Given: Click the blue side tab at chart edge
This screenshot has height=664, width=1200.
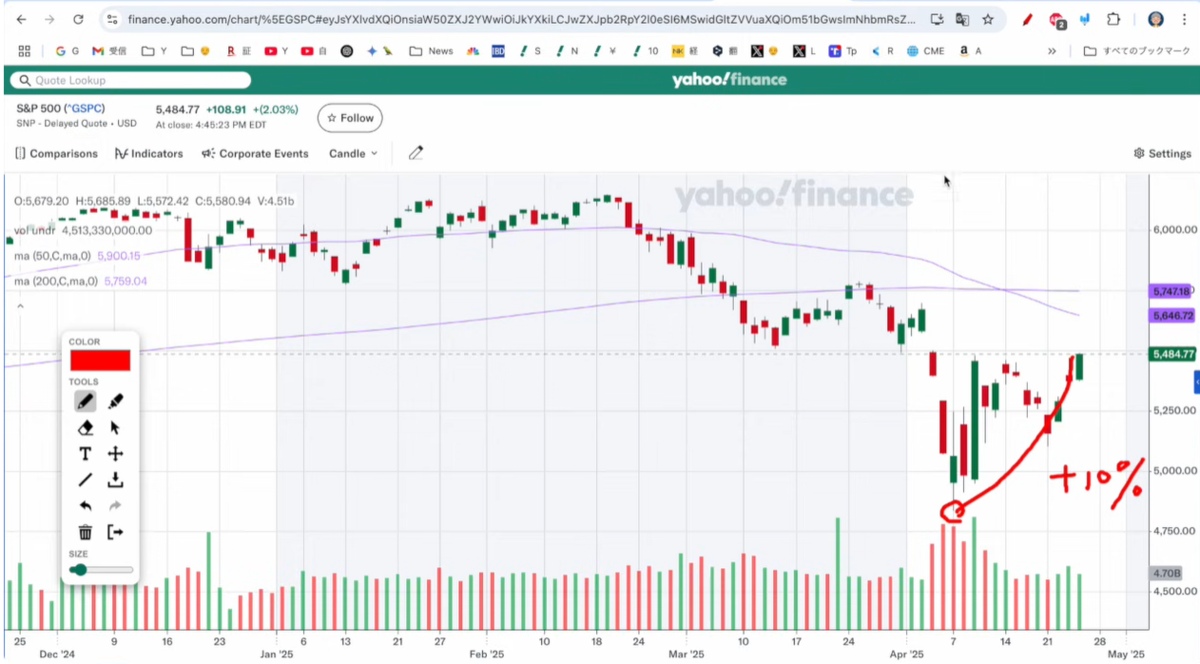Looking at the screenshot, I should 1196,382.
